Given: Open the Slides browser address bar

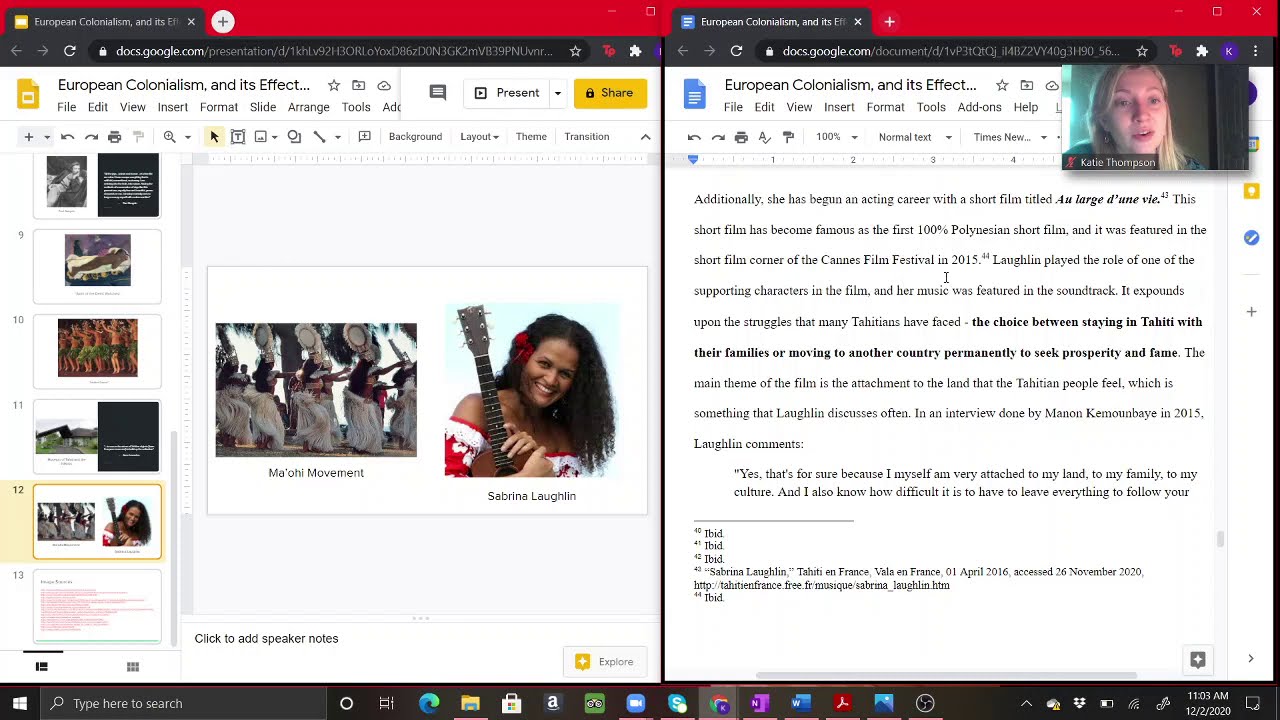Looking at the screenshot, I should pos(334,51).
